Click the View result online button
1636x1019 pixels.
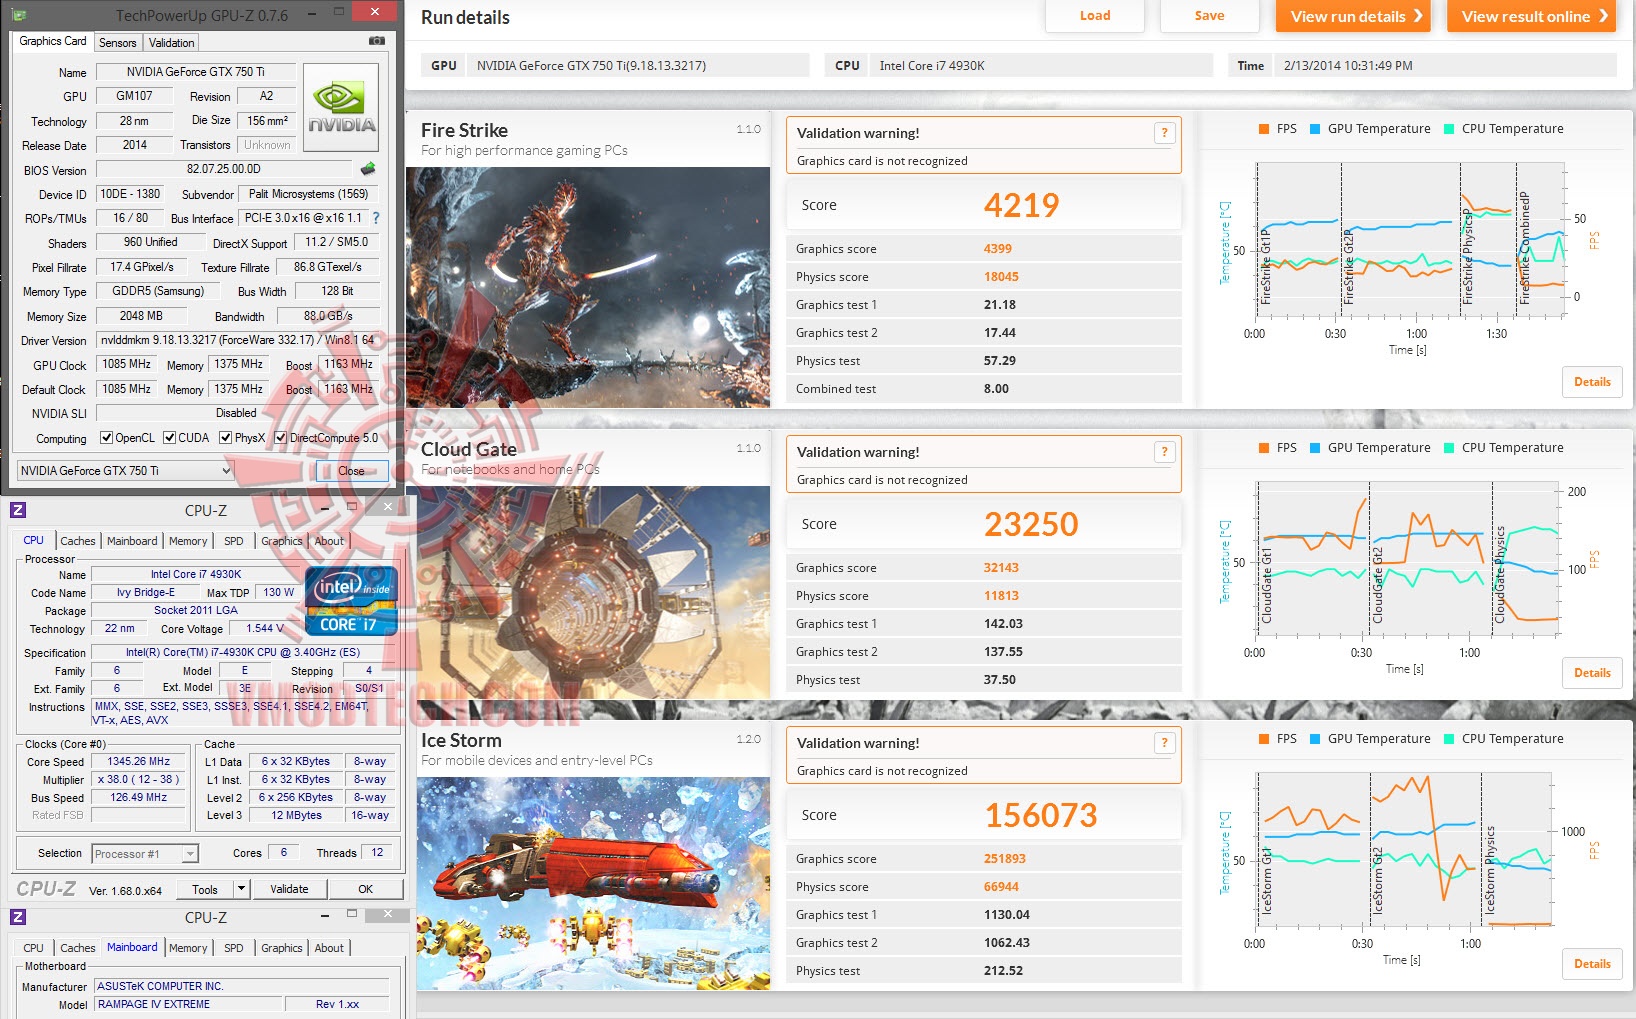(x=1532, y=16)
